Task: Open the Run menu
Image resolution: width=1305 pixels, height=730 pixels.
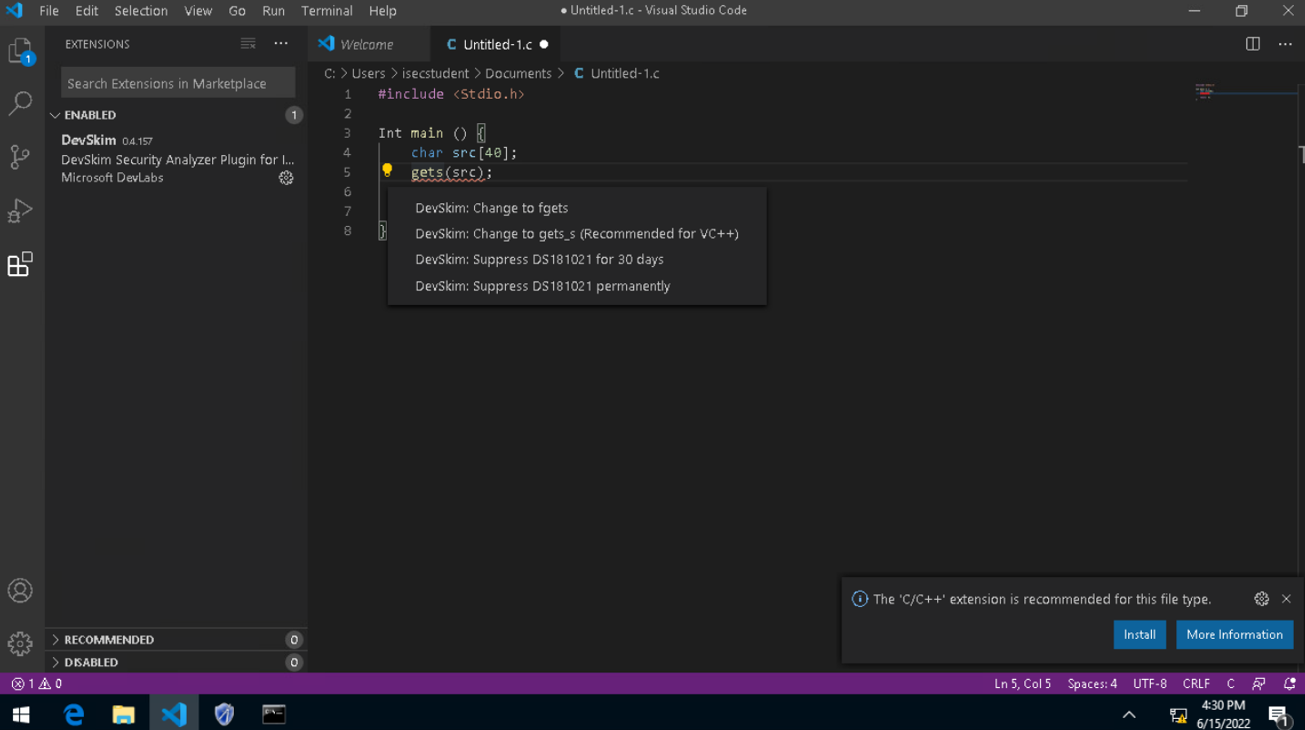Action: click(273, 11)
